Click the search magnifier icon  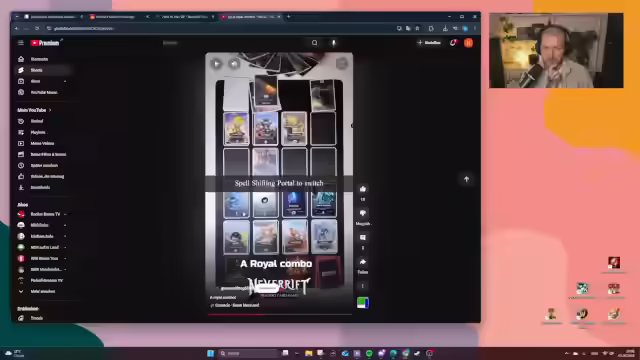coord(314,43)
